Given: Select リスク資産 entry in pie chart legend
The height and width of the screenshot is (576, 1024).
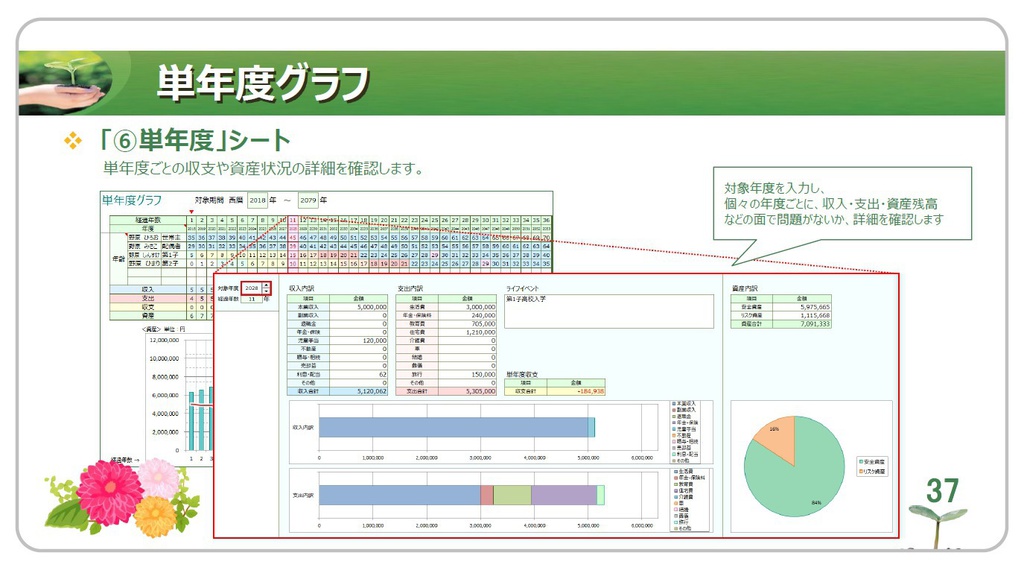Looking at the screenshot, I should coord(872,471).
